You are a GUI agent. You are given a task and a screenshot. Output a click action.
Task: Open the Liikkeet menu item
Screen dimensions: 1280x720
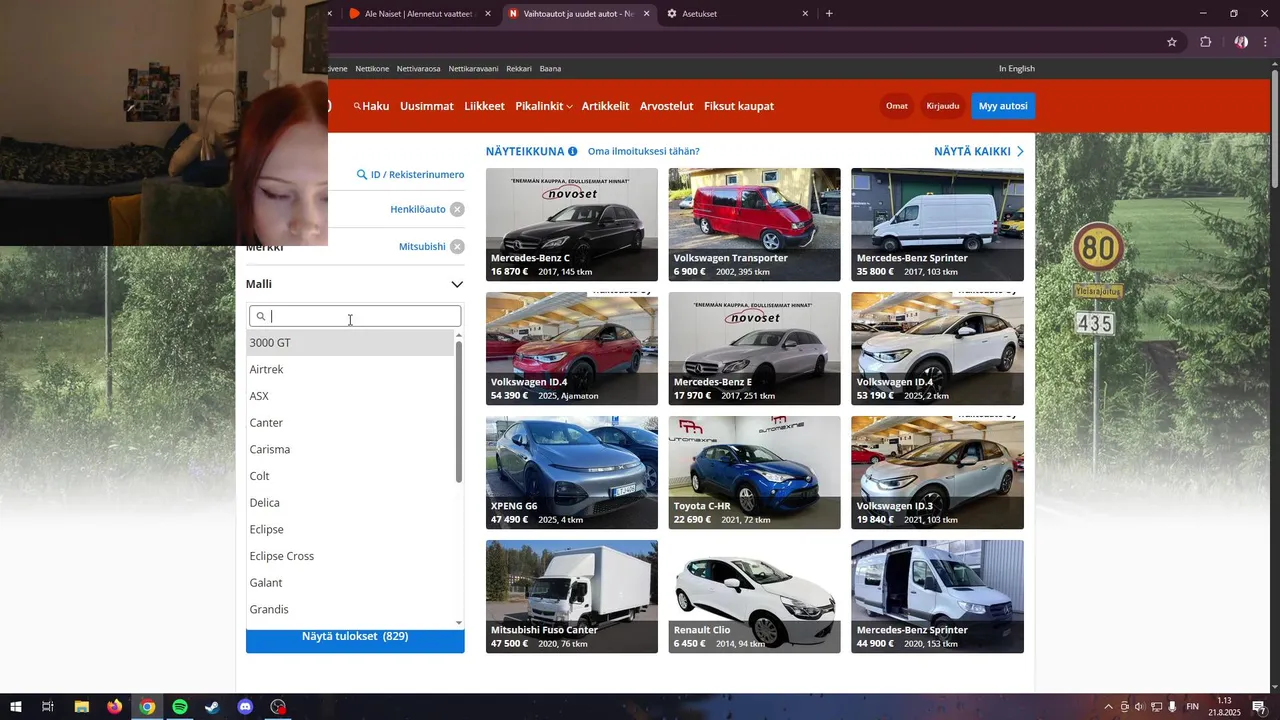tap(484, 106)
